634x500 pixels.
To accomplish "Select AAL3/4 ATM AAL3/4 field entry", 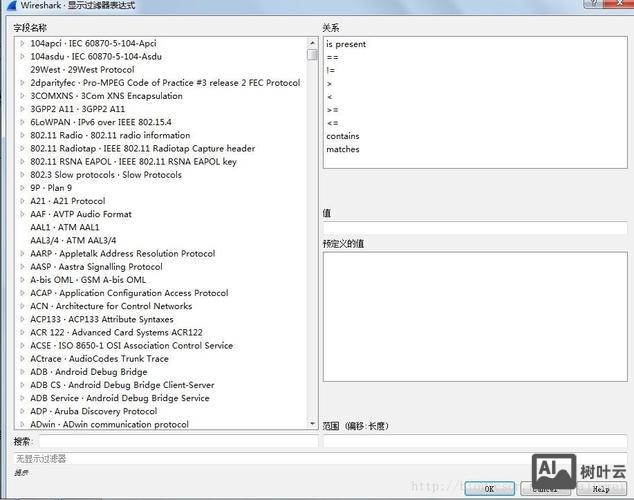I will tap(73, 241).
